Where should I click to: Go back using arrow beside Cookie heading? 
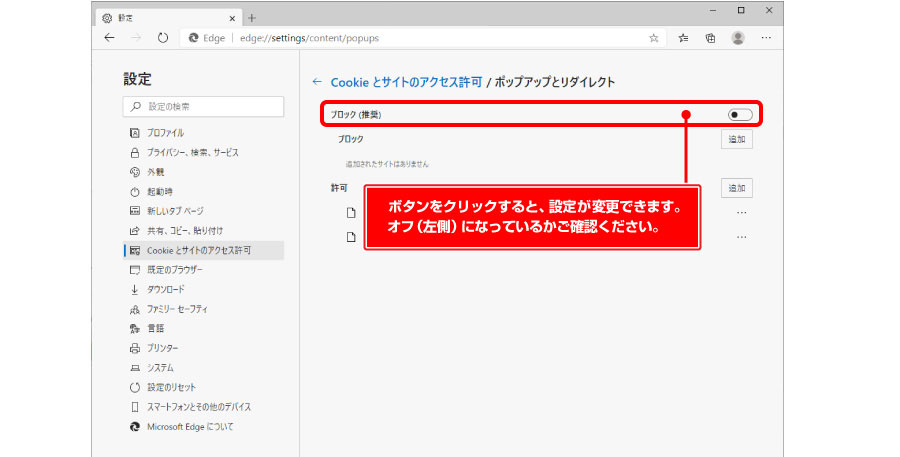click(317, 82)
